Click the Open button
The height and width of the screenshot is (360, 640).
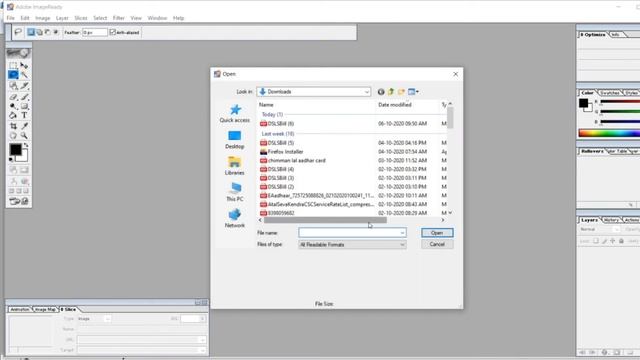pyautogui.click(x=437, y=233)
